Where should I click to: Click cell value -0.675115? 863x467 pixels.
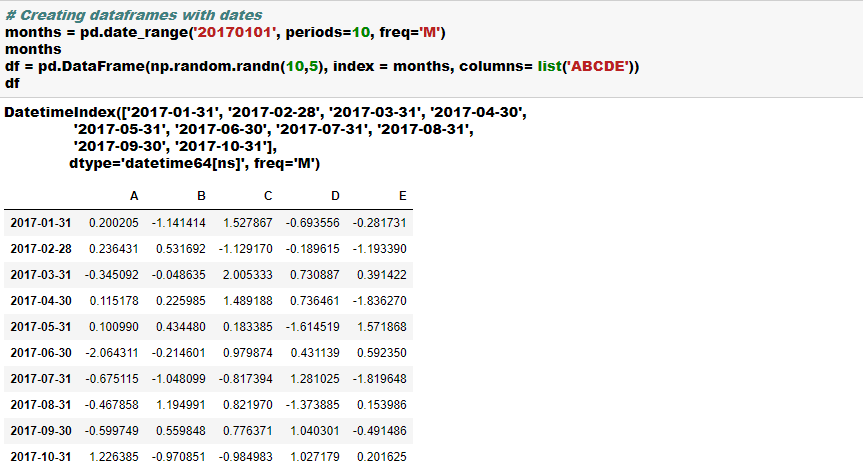(x=112, y=379)
